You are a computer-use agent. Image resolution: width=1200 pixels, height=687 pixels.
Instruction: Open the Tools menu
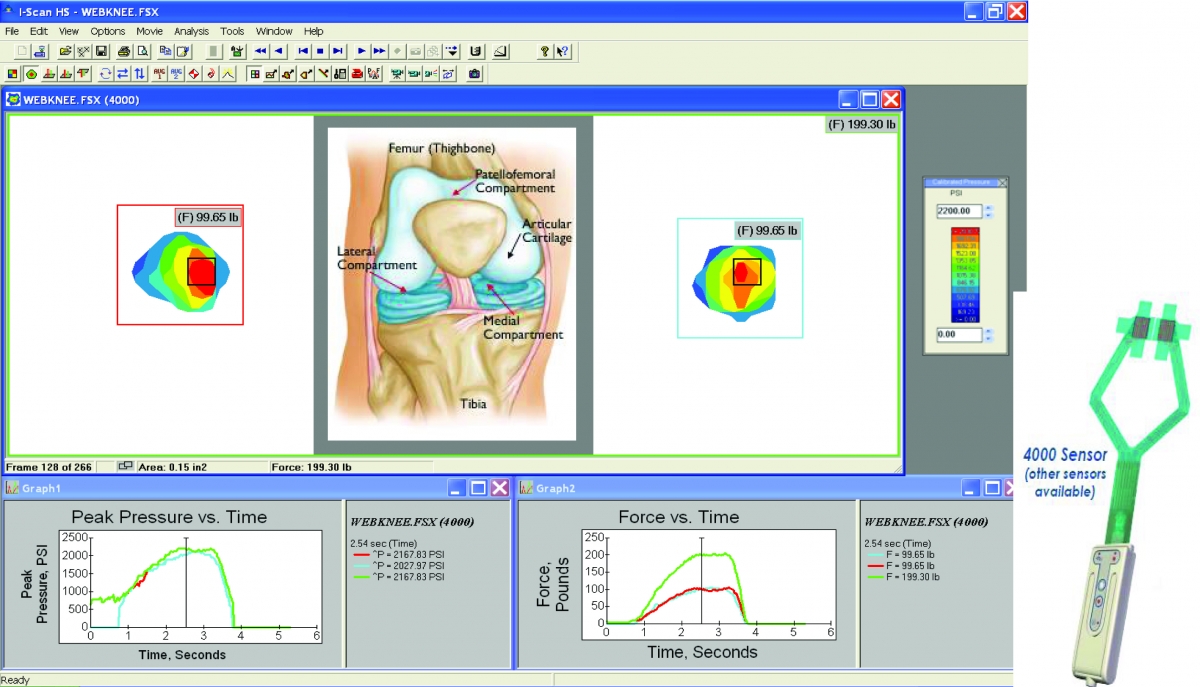[232, 31]
